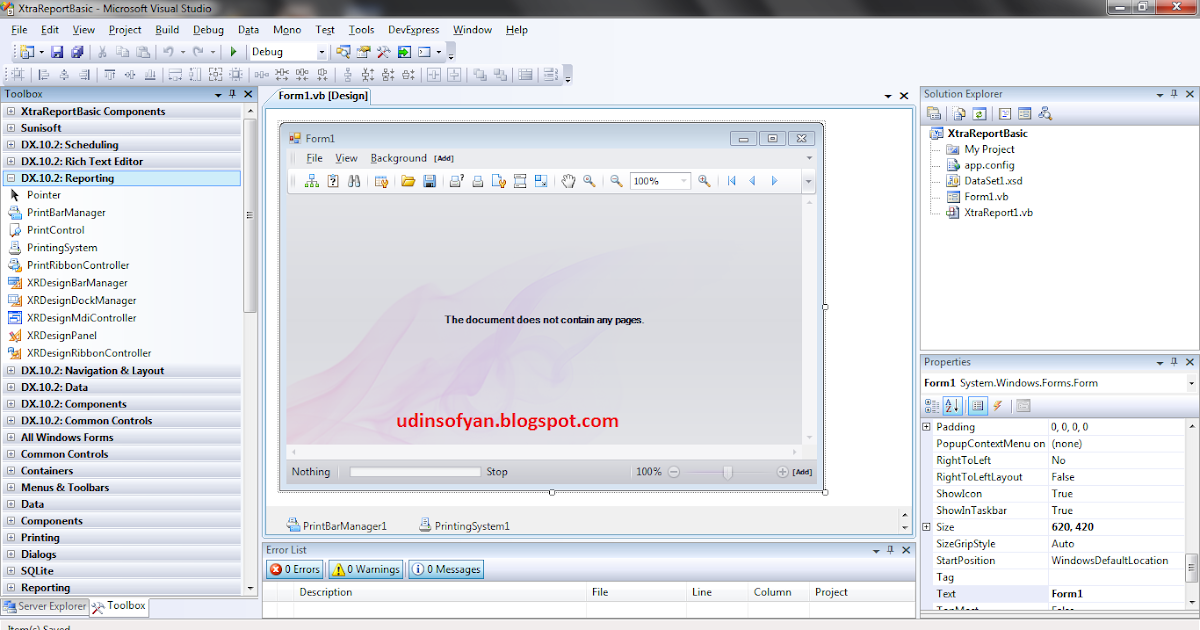This screenshot has height=630, width=1200.
Task: Go to Previous Page in preview toolbar
Action: click(752, 181)
